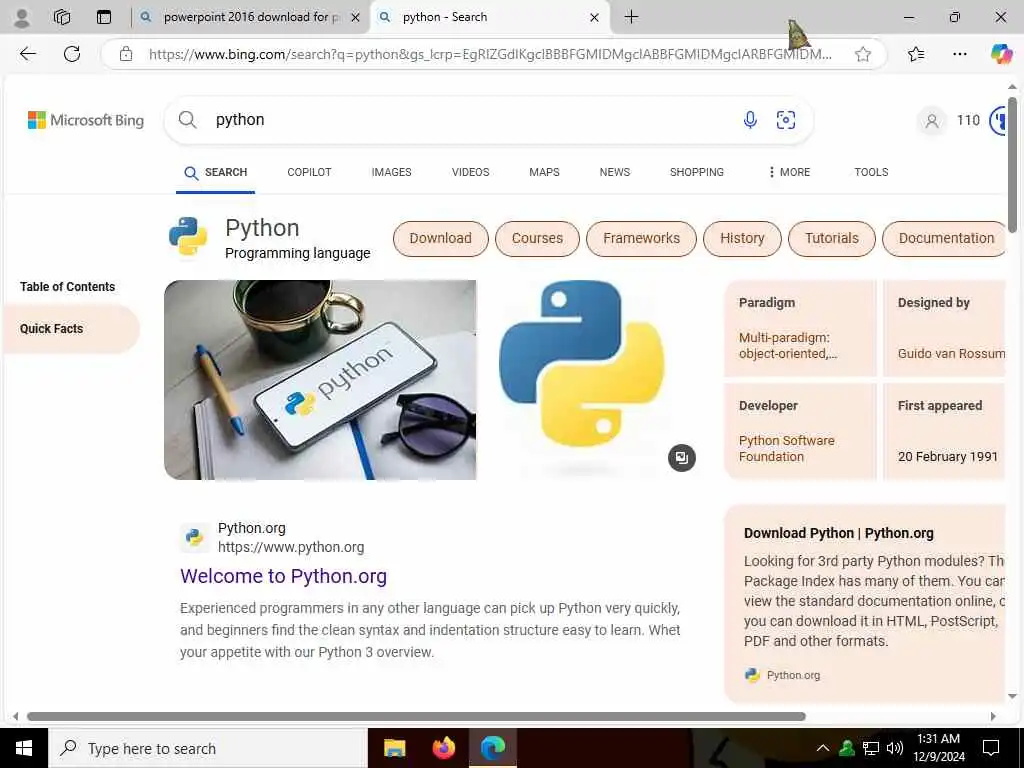Select Quick Facts in Table of Contents

coord(71,329)
